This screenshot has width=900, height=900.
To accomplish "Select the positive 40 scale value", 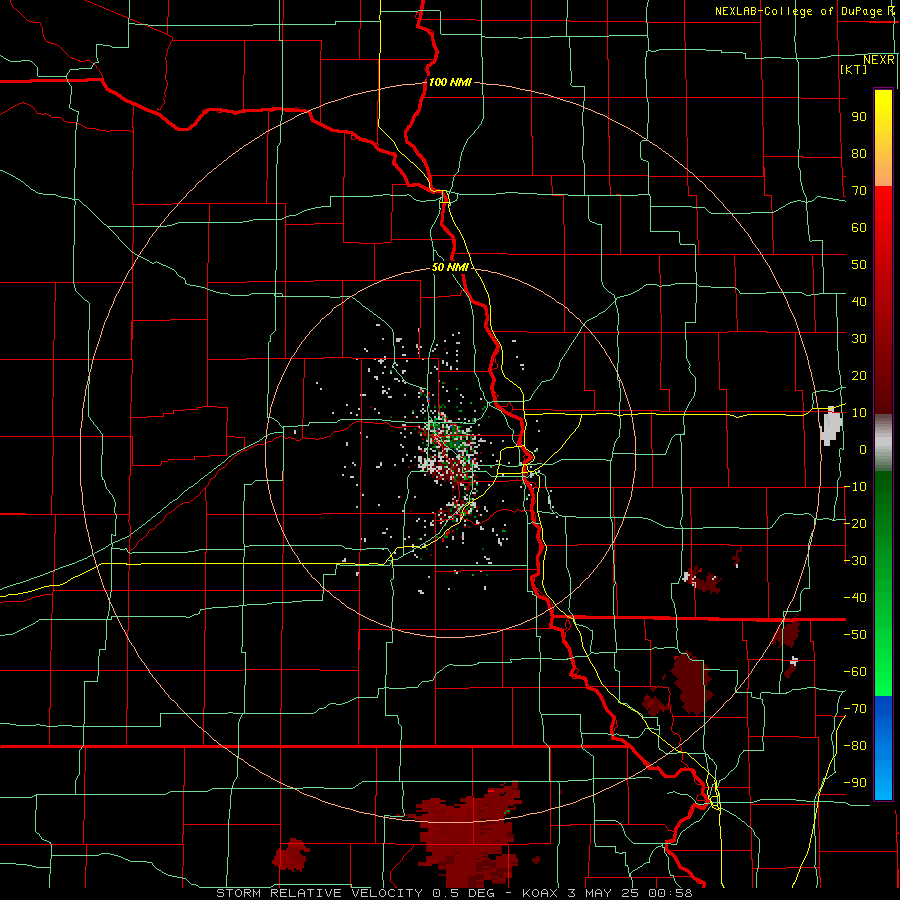I will pyautogui.click(x=859, y=301).
